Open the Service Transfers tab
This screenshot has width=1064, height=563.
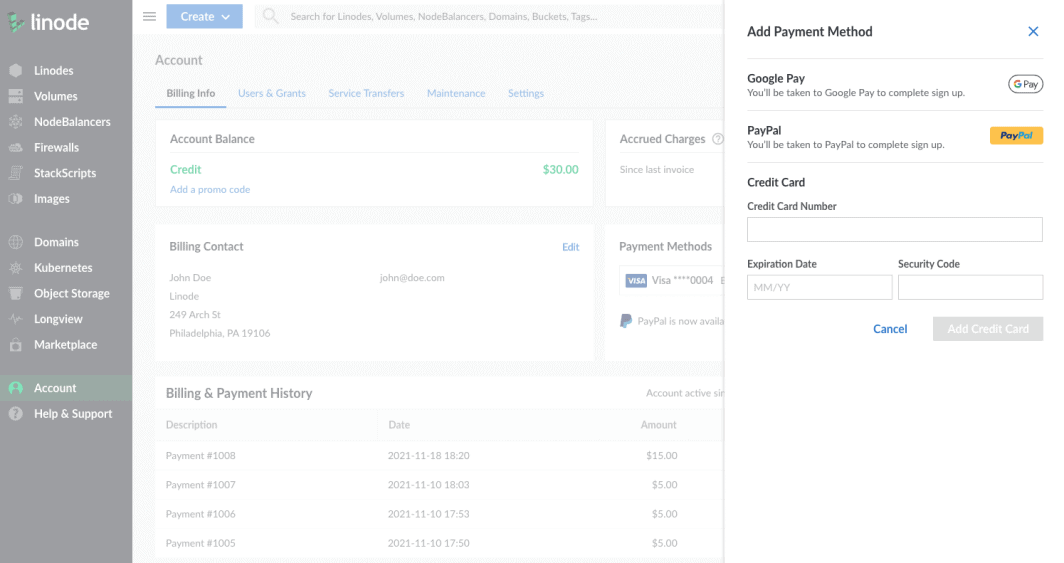(x=366, y=93)
